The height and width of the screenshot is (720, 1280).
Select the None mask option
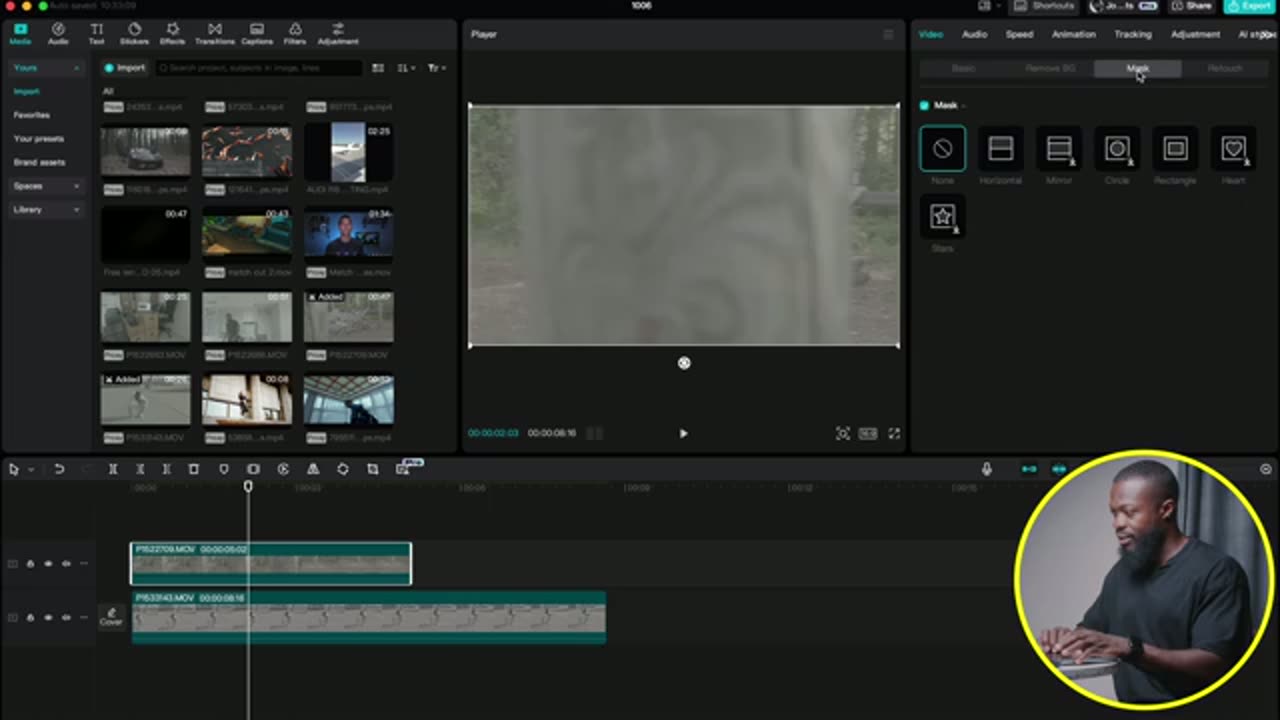click(x=942, y=149)
